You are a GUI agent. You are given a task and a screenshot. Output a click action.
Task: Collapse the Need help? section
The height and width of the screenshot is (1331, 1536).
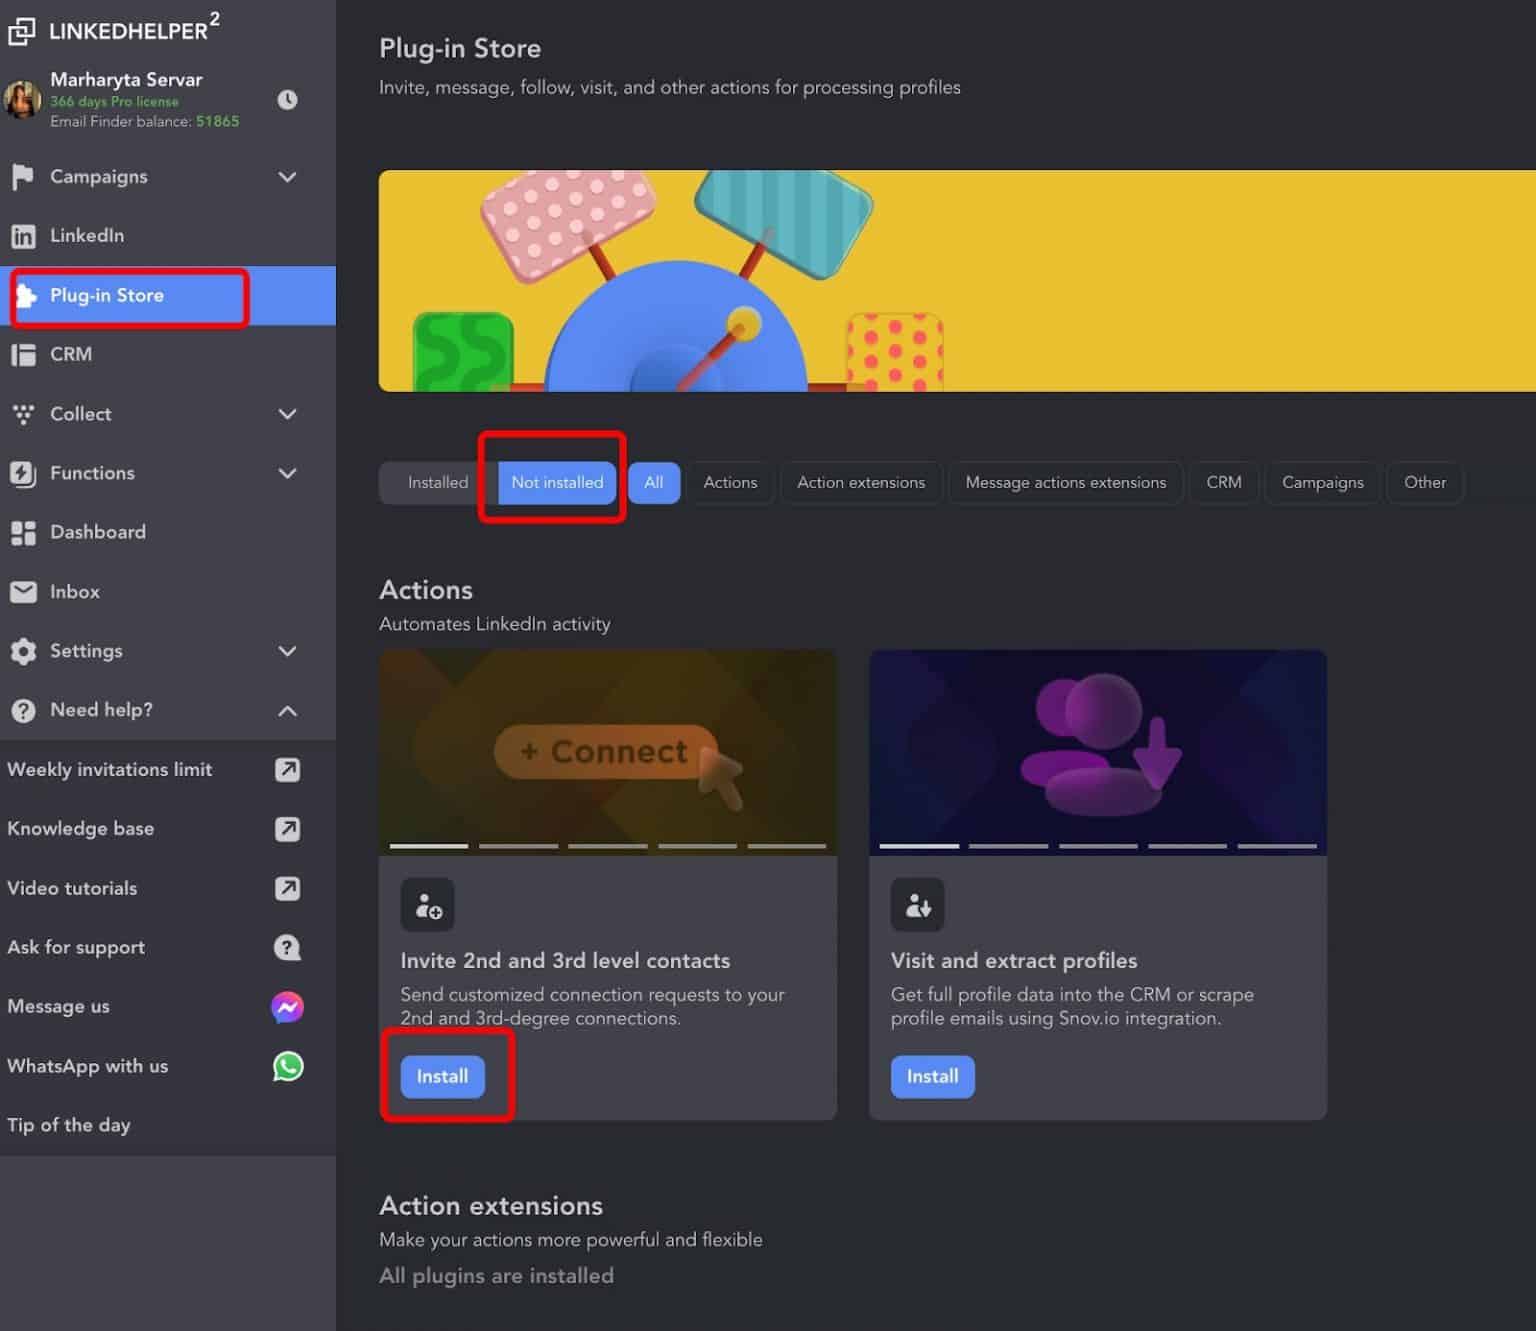(287, 711)
